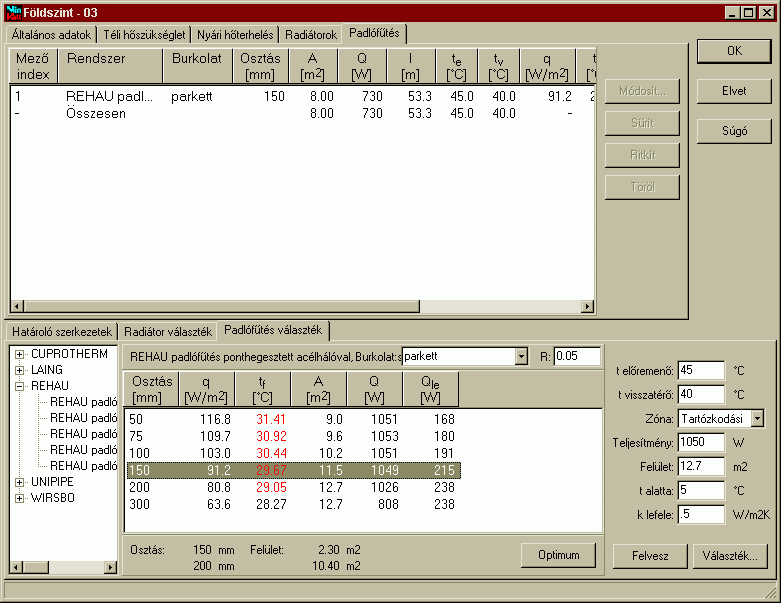The image size is (781, 603).
Task: Click the disabled Sűrít button
Action: (642, 123)
